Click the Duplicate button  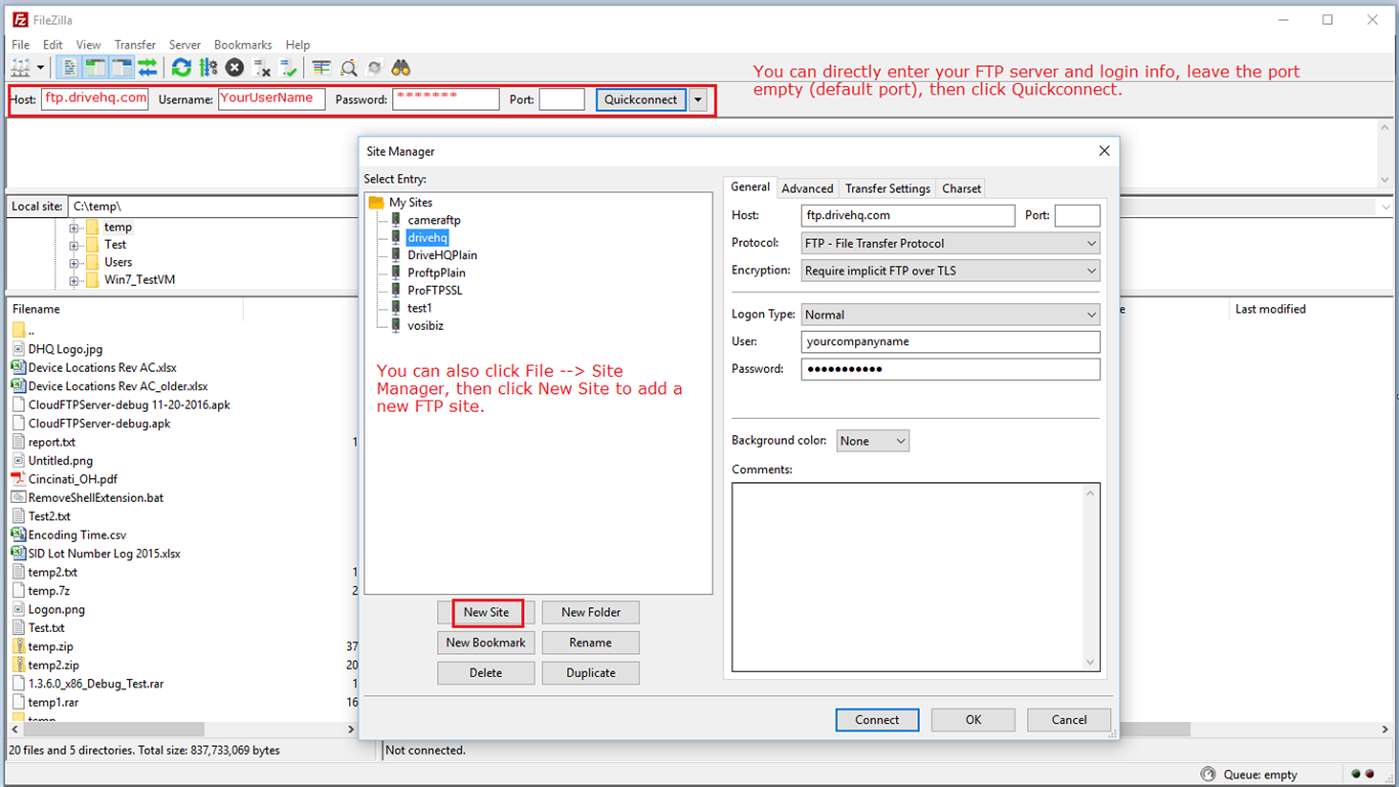(x=591, y=673)
